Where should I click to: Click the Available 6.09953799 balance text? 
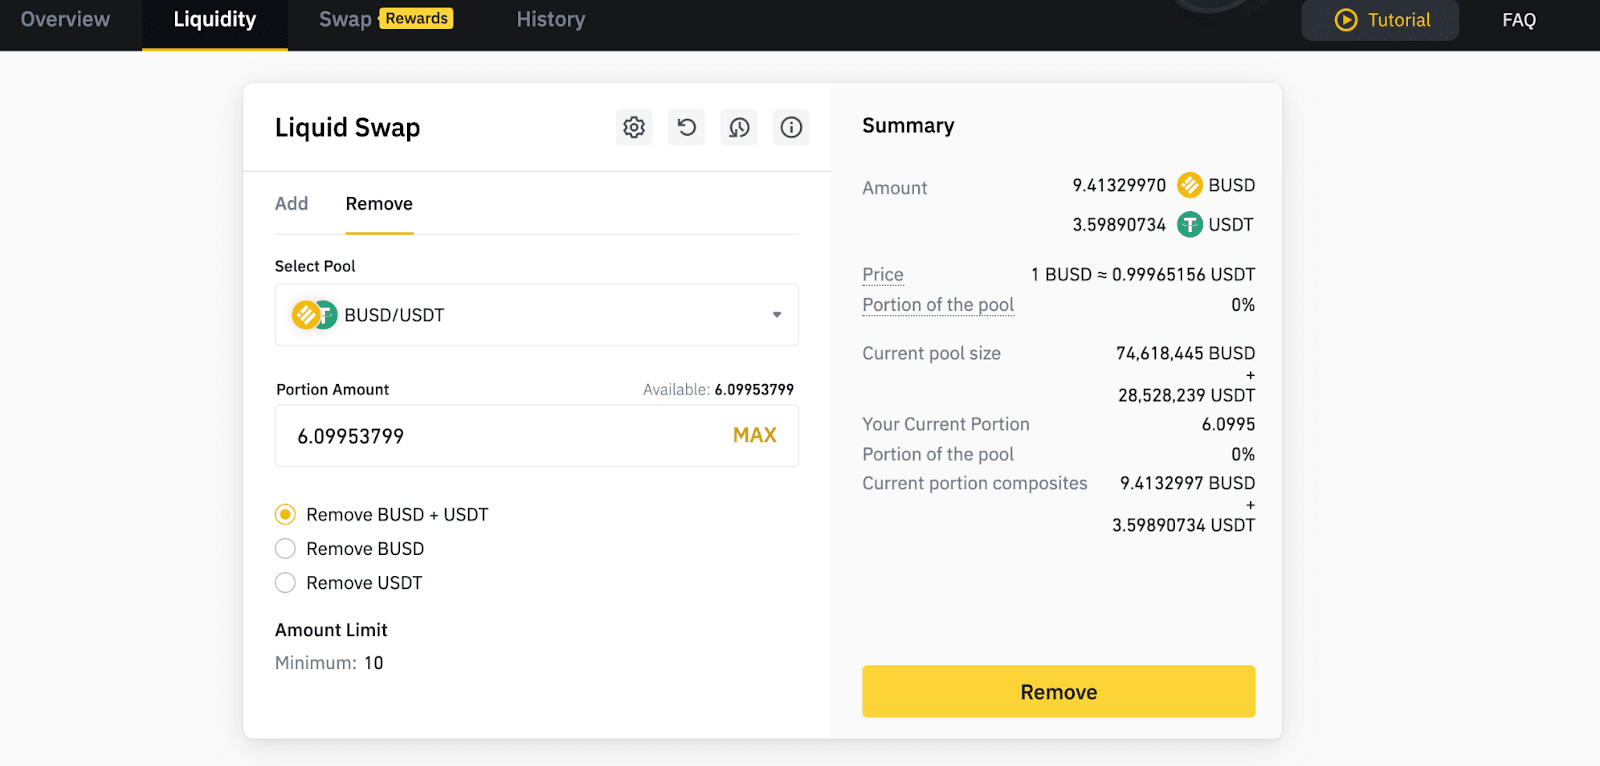(718, 389)
